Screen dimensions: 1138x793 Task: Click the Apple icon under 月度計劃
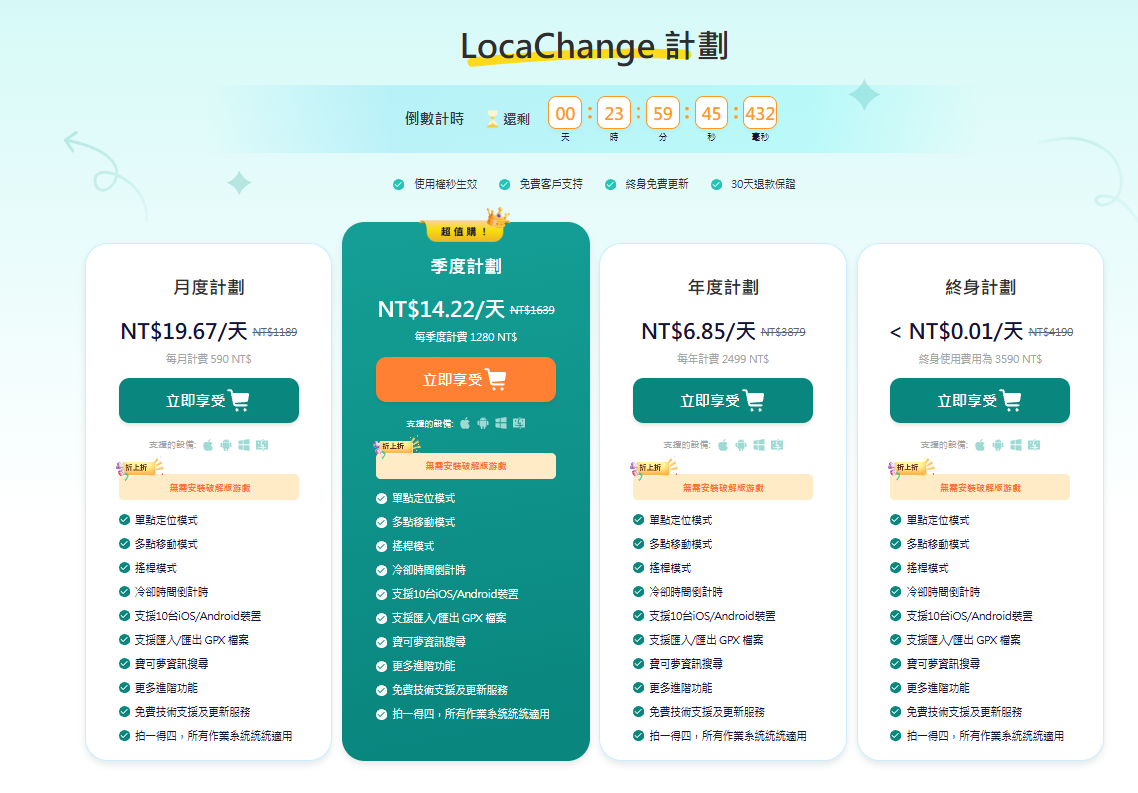208,445
